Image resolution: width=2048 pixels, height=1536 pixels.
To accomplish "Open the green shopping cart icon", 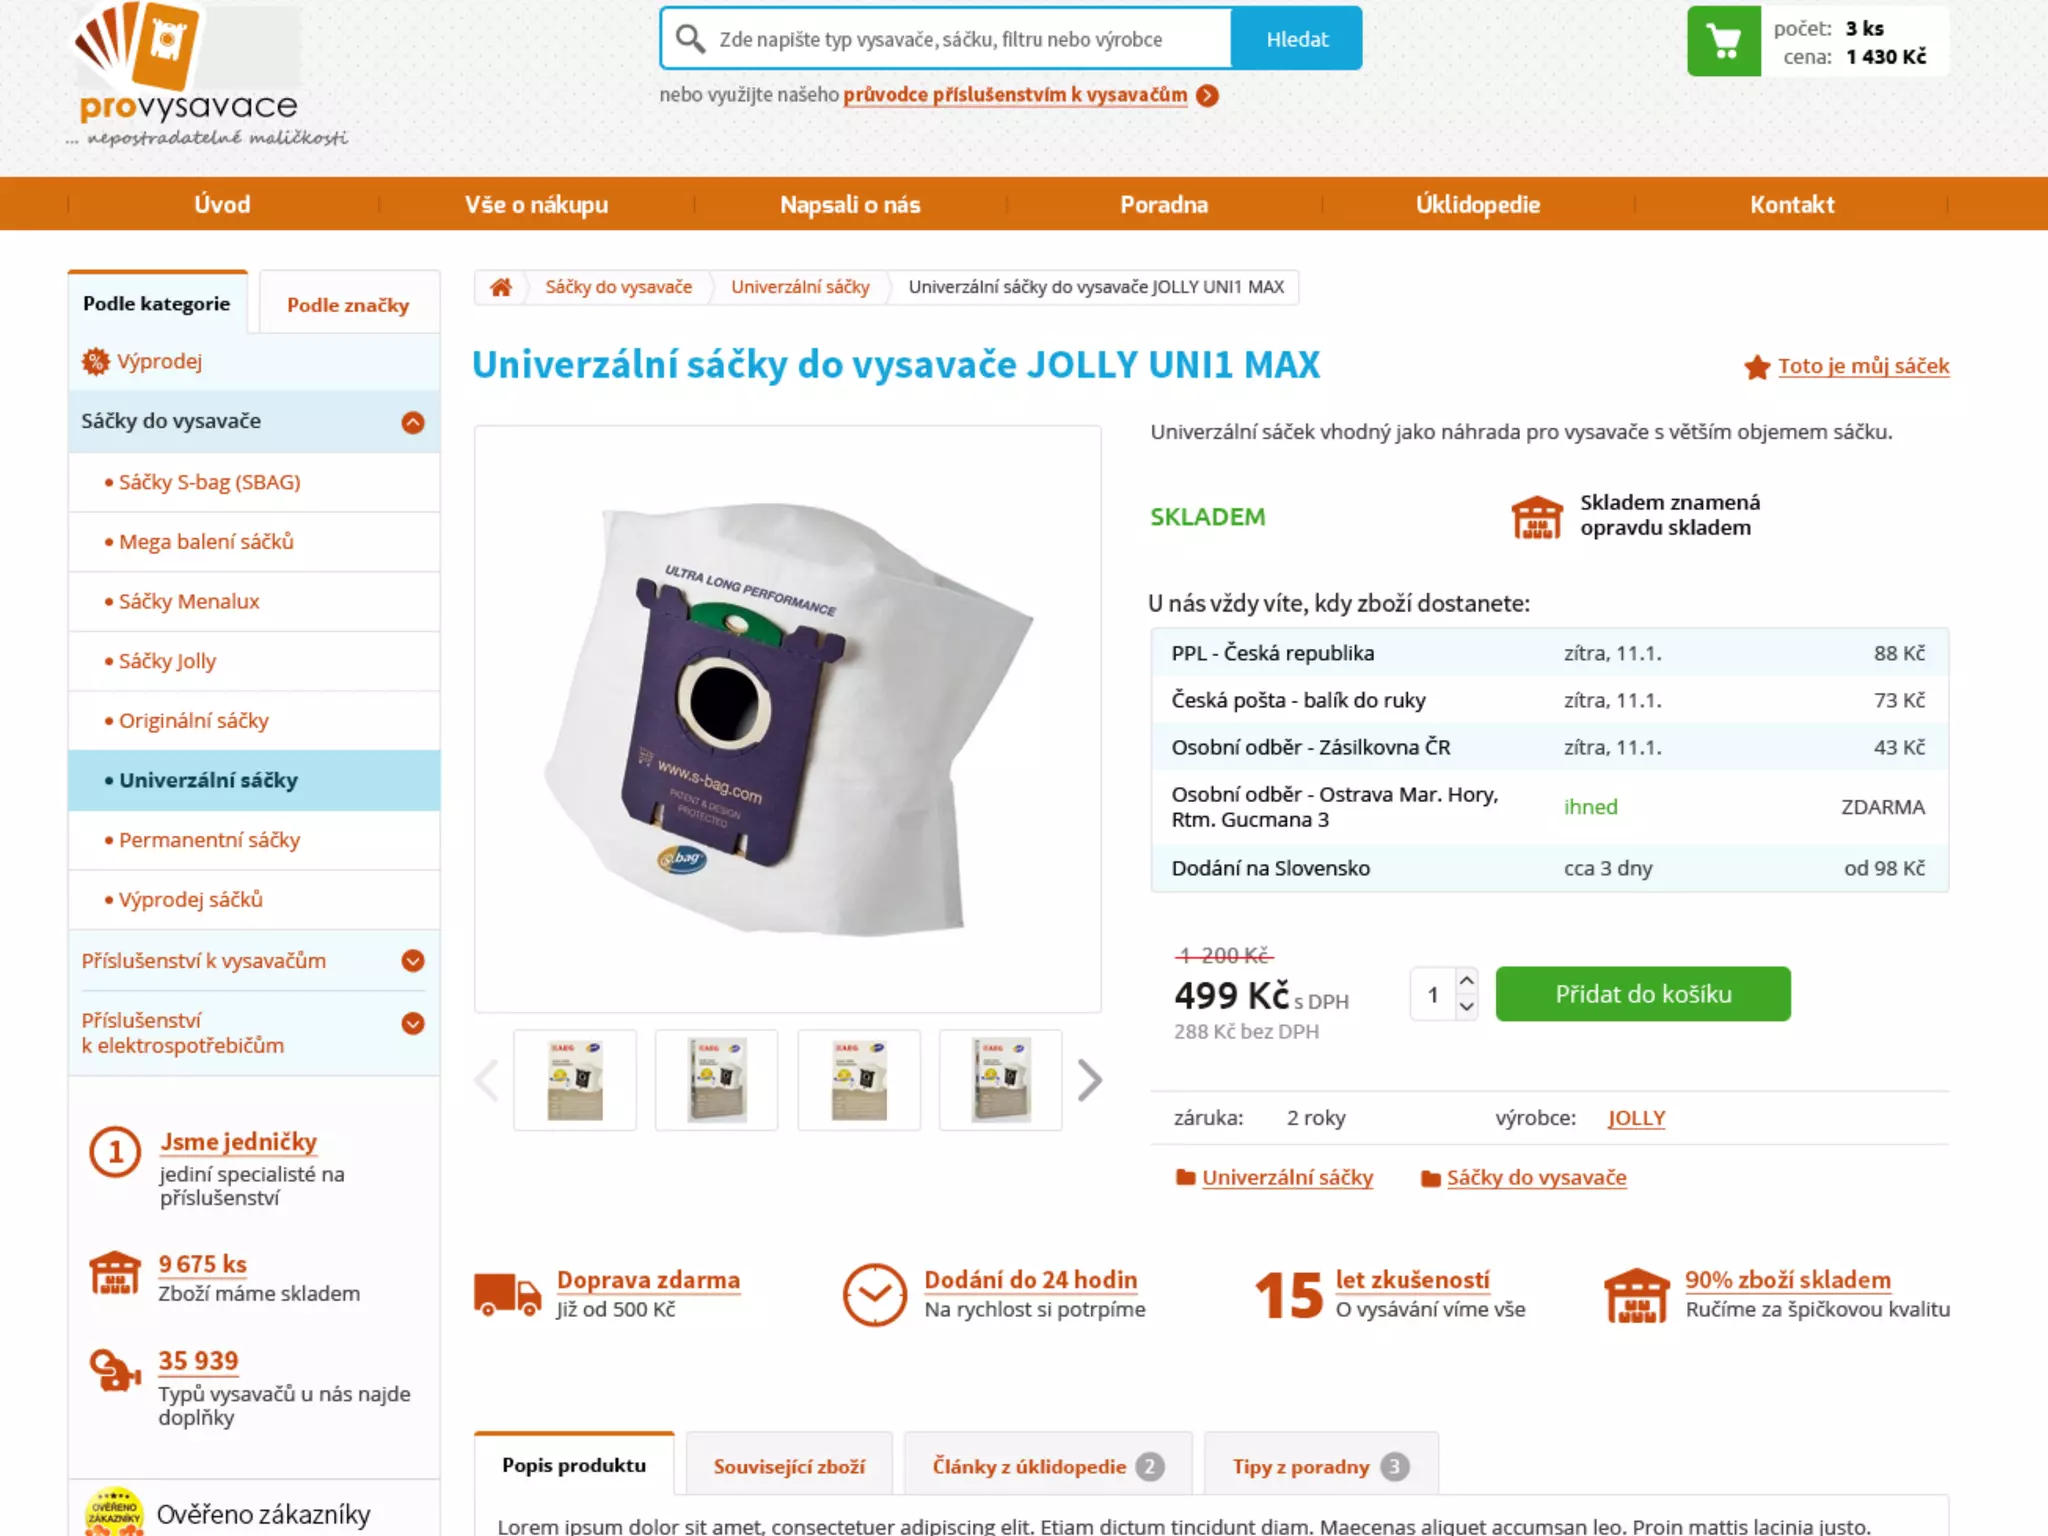I will tap(1724, 41).
